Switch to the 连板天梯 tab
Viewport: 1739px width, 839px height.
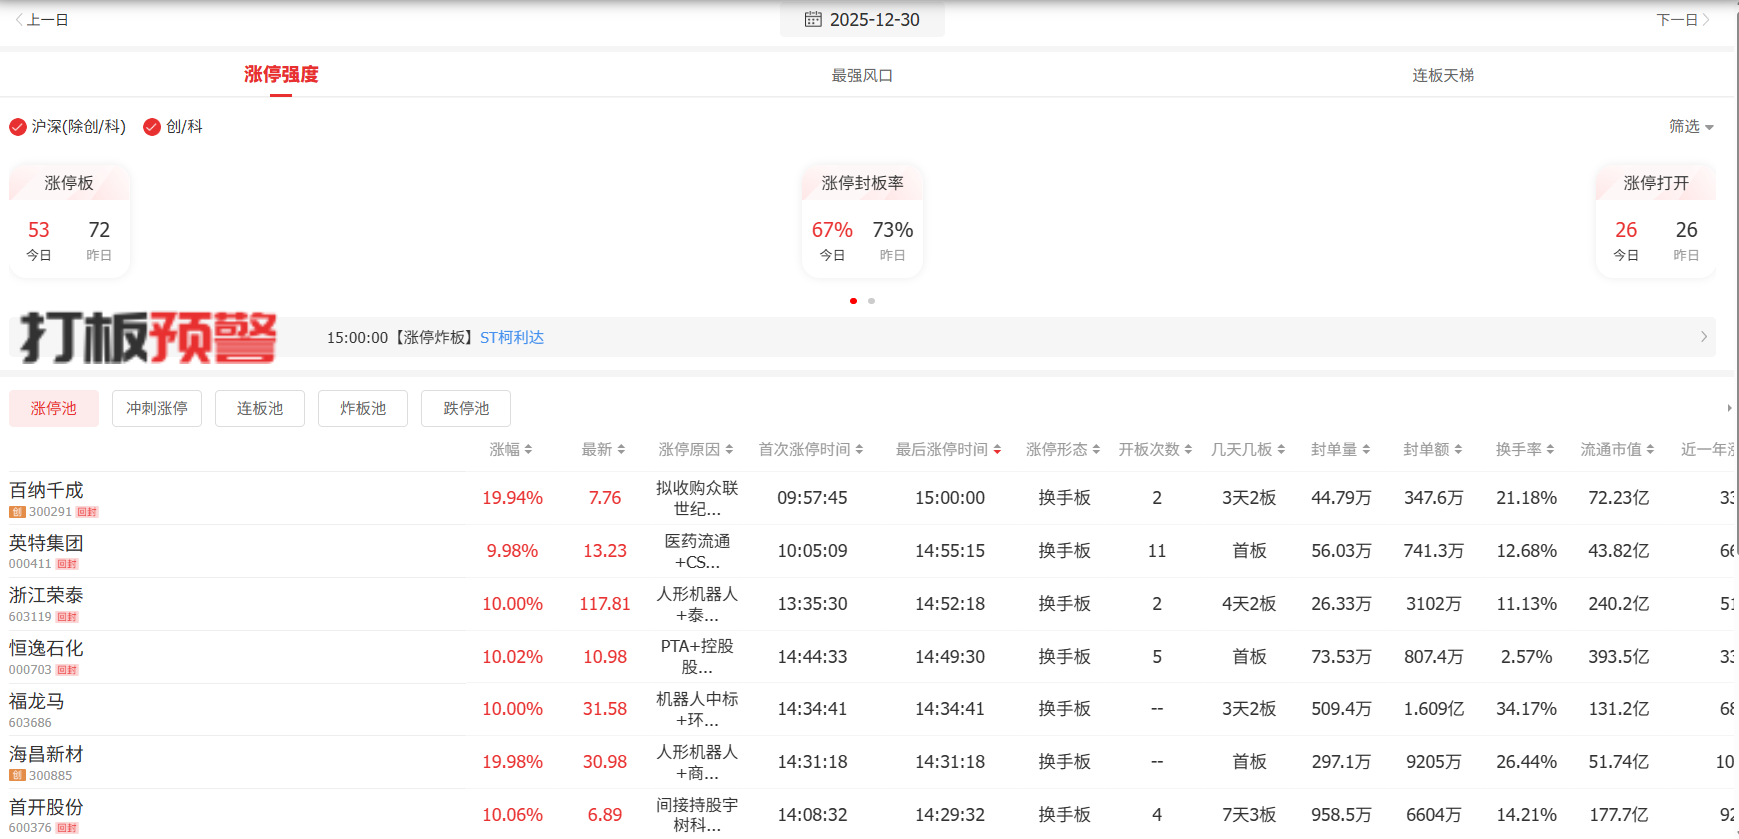click(1442, 75)
